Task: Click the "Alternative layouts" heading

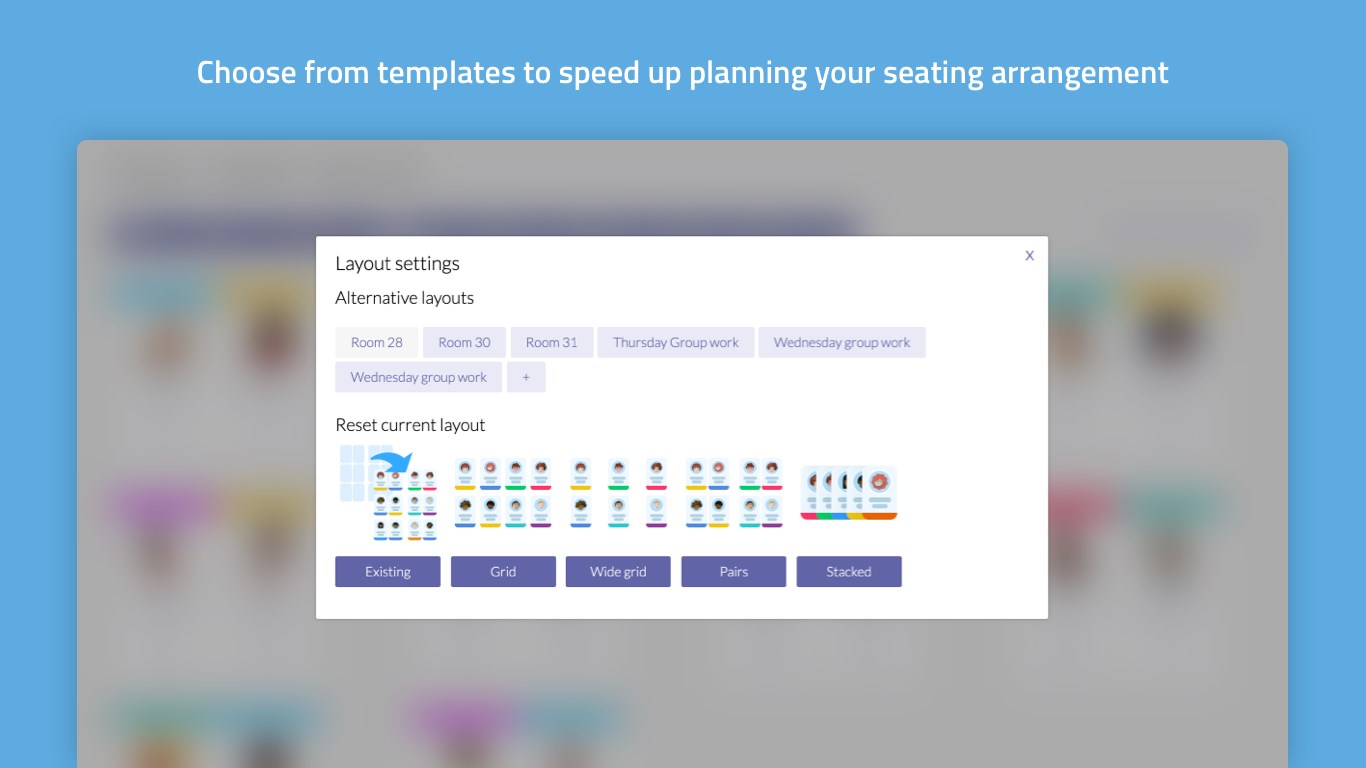Action: tap(405, 298)
